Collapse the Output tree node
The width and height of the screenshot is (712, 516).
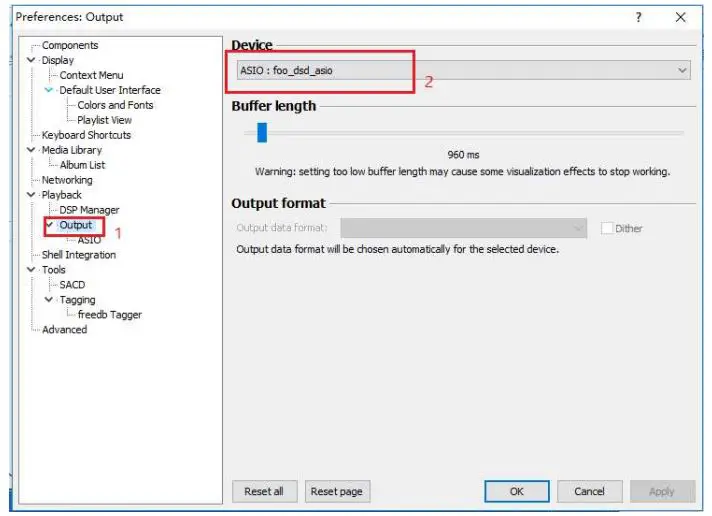coord(49,225)
